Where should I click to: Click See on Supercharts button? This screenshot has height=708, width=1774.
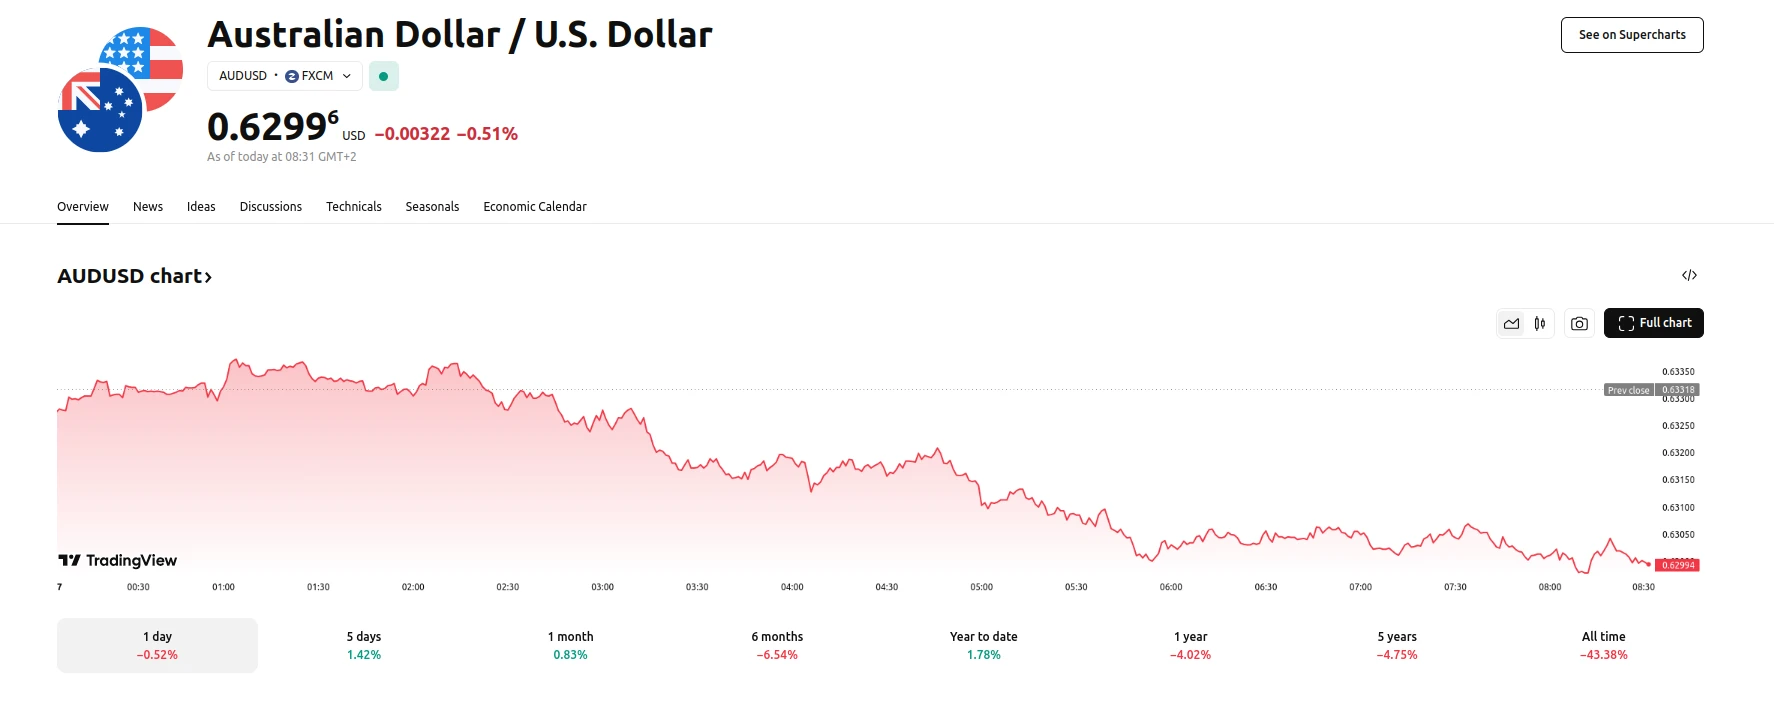1631,35
